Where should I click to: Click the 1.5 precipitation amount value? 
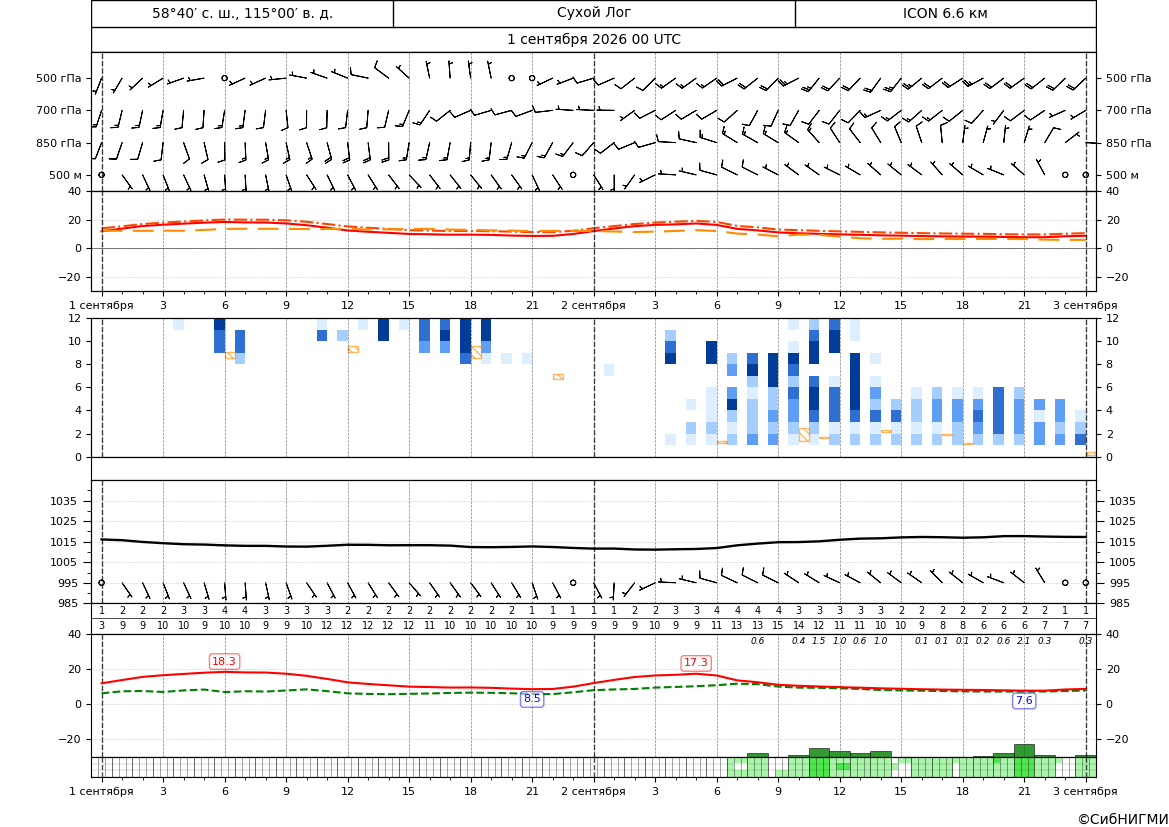[x=819, y=641]
